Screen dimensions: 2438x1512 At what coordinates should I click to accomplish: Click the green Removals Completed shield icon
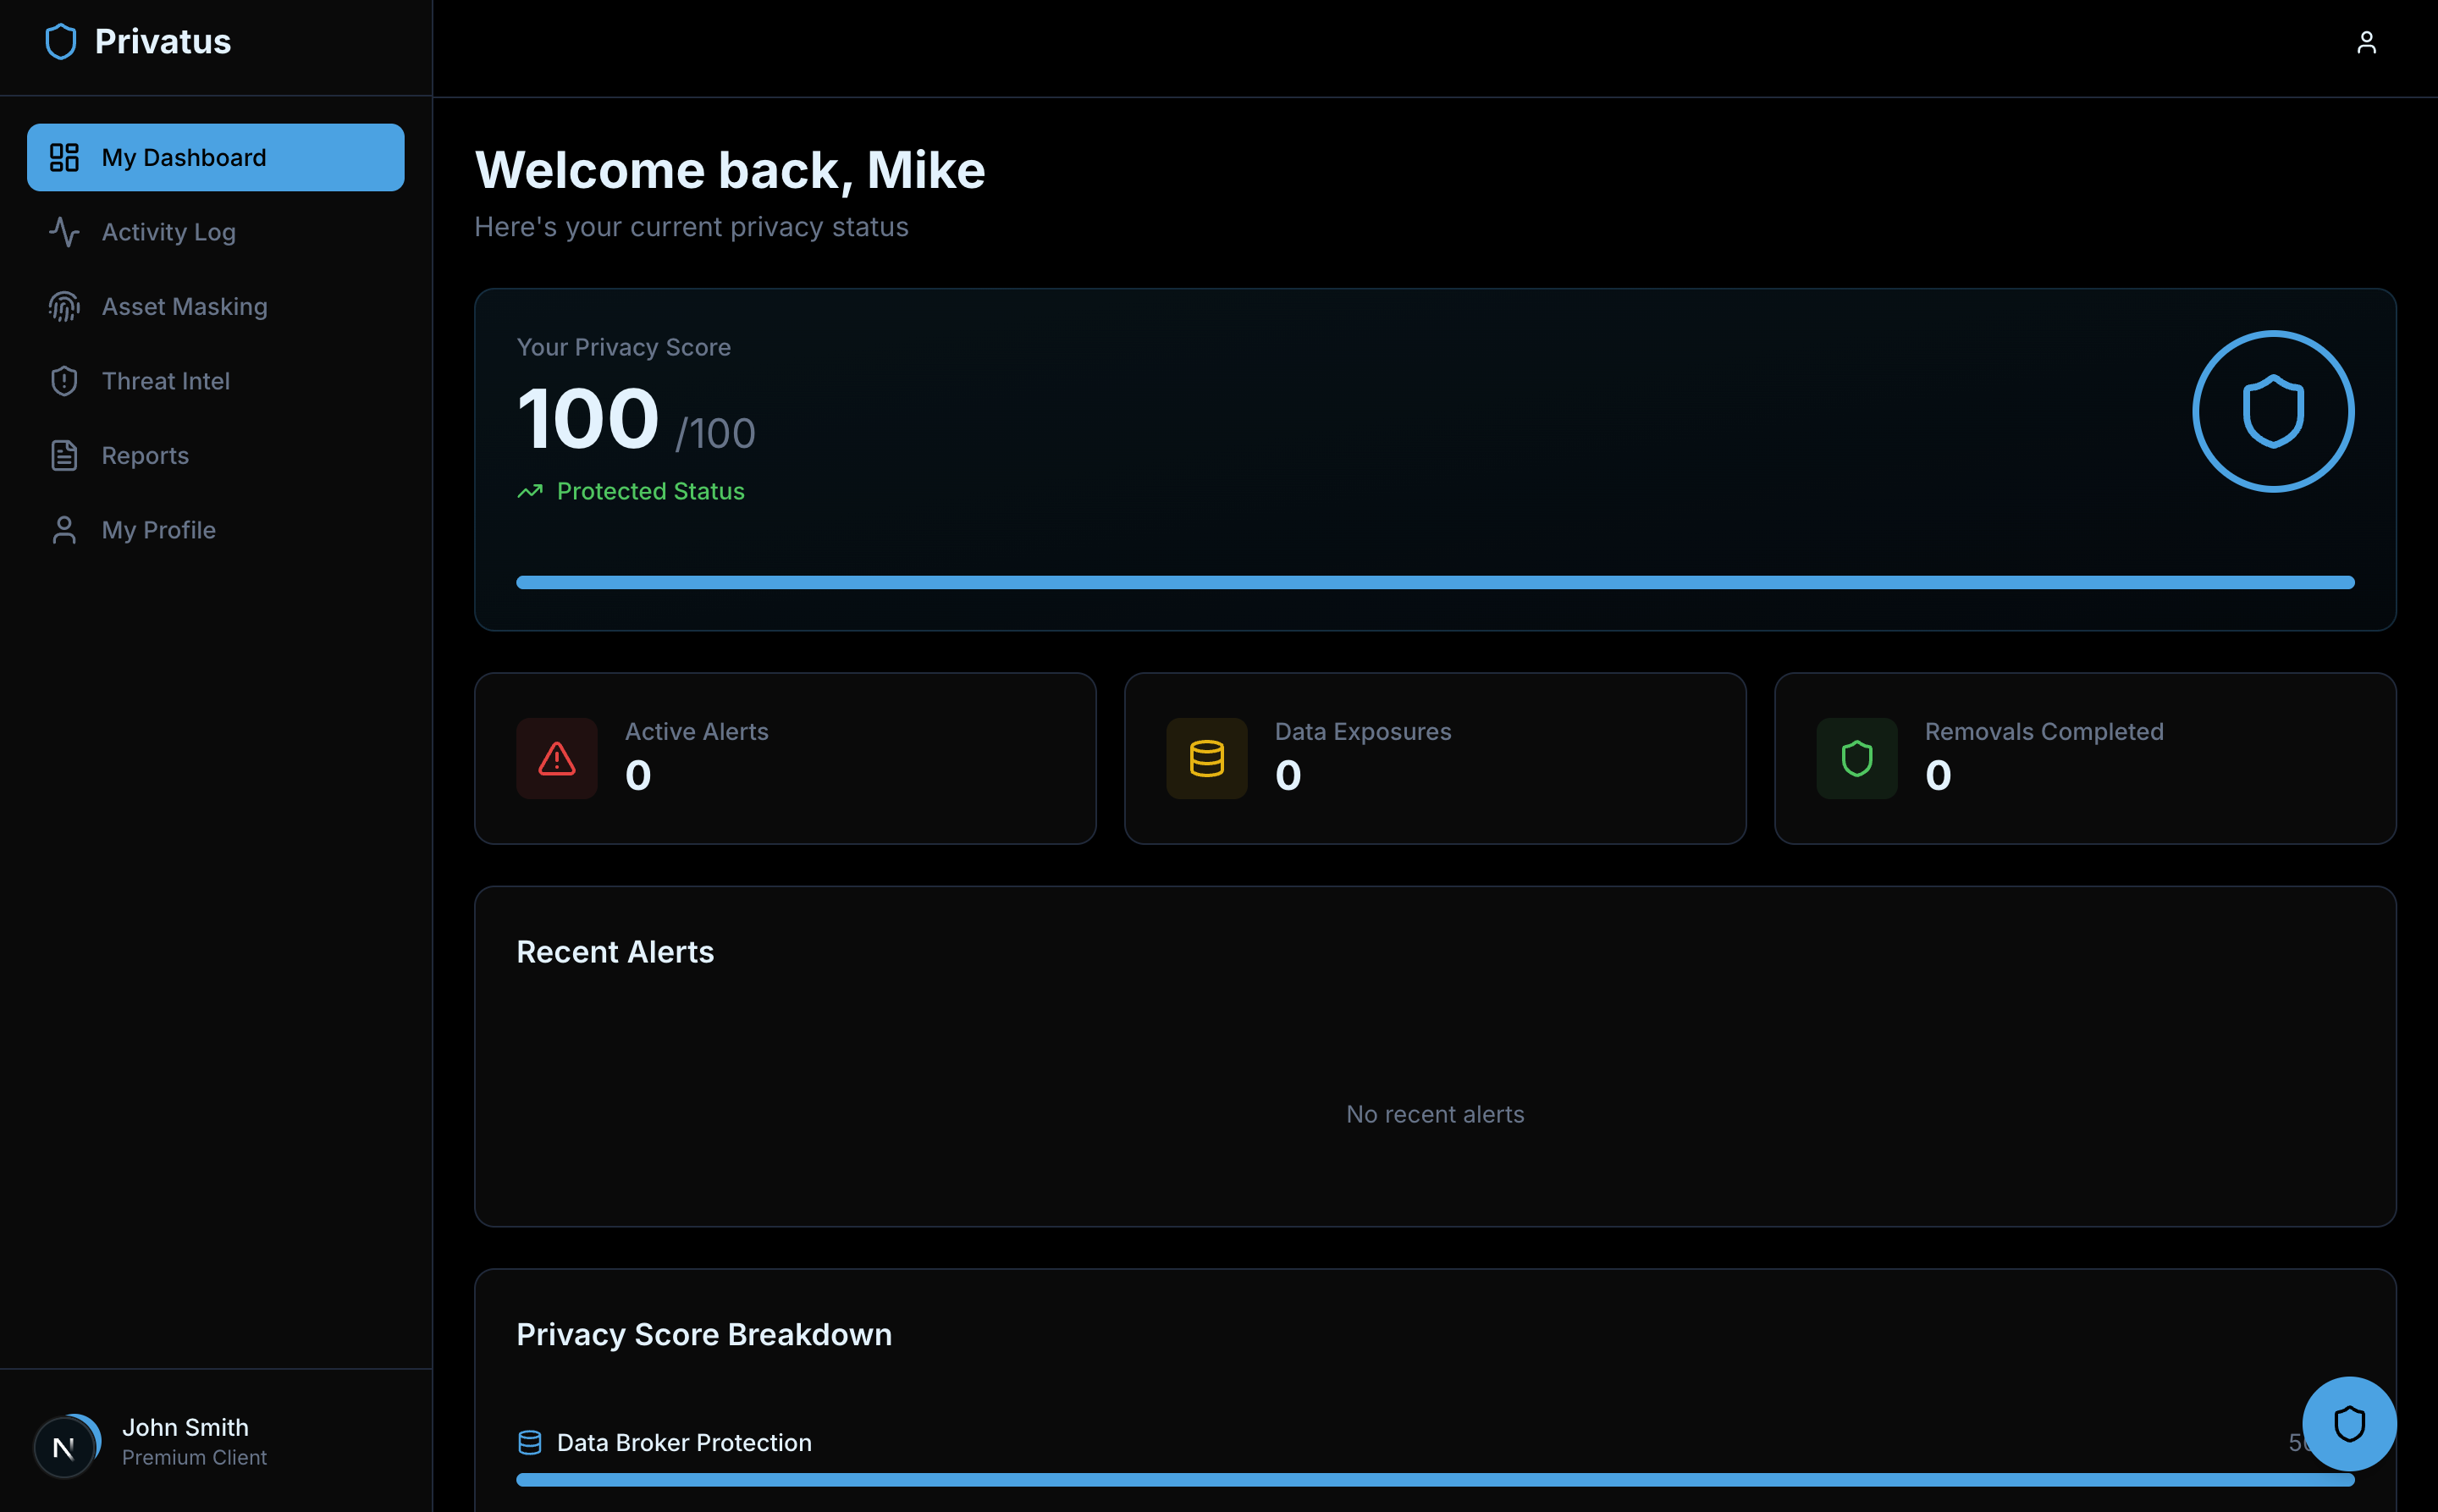click(1856, 758)
